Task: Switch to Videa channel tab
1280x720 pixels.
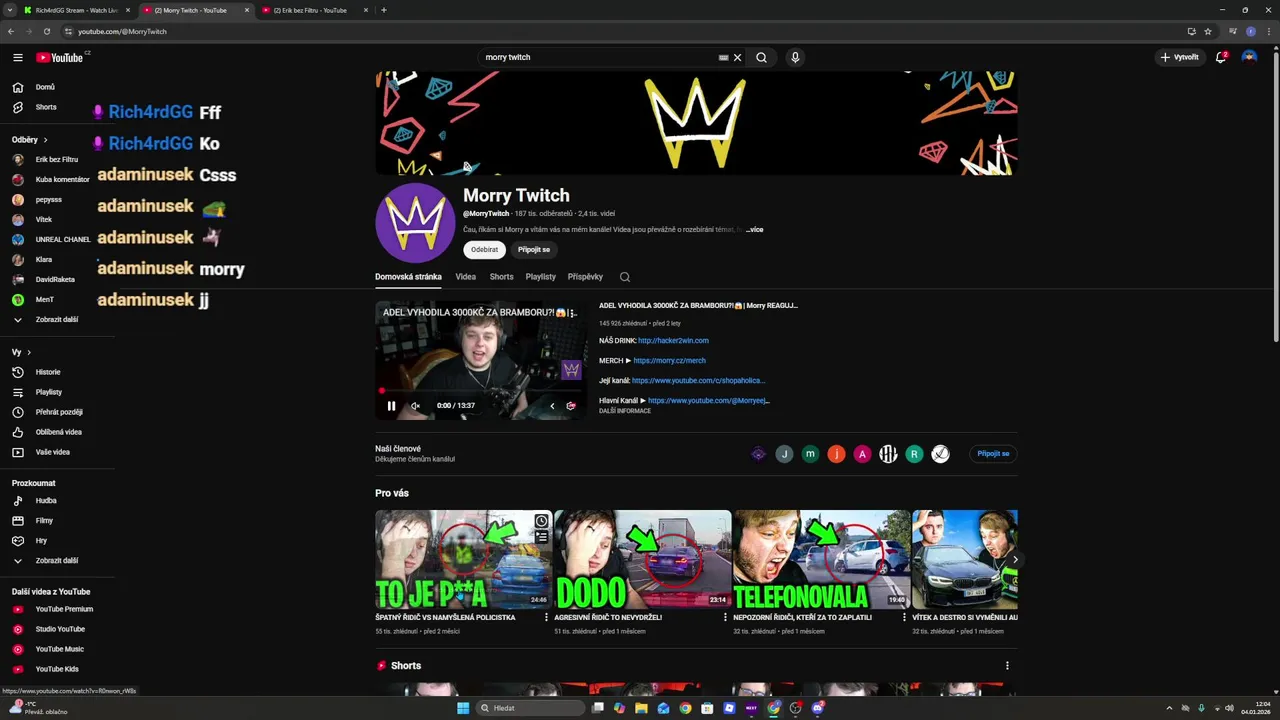Action: (x=466, y=277)
